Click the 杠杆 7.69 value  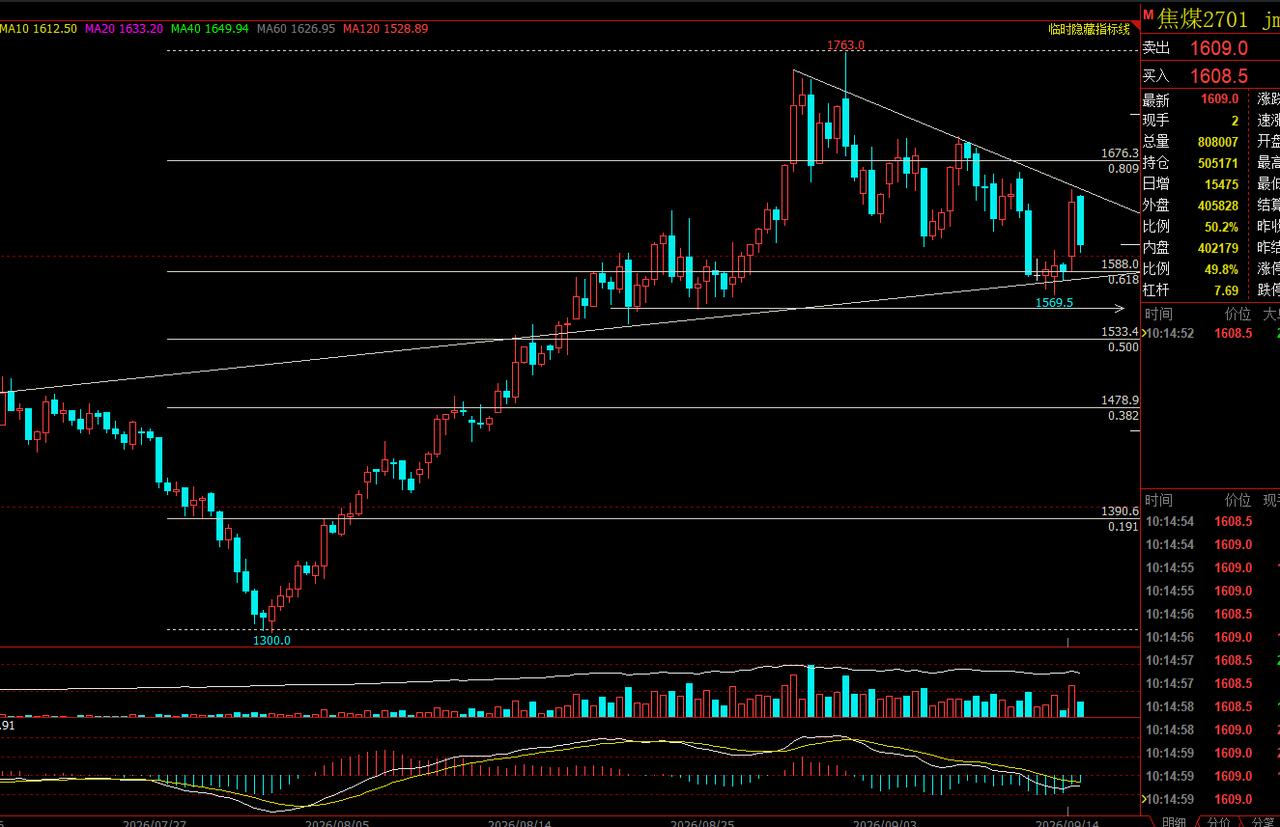[x=1226, y=290]
